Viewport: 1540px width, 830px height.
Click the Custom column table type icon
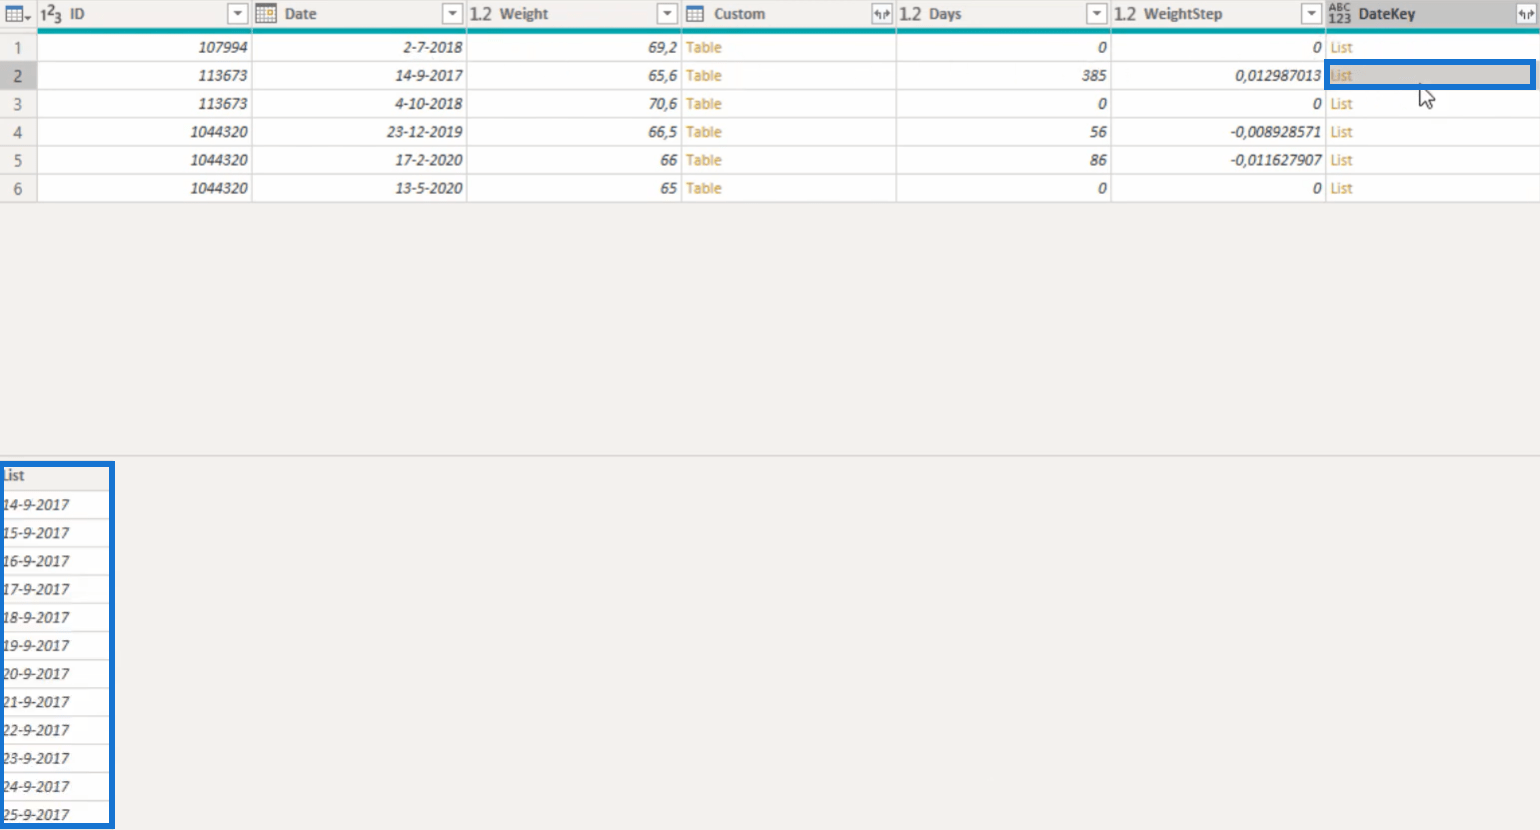coord(695,14)
